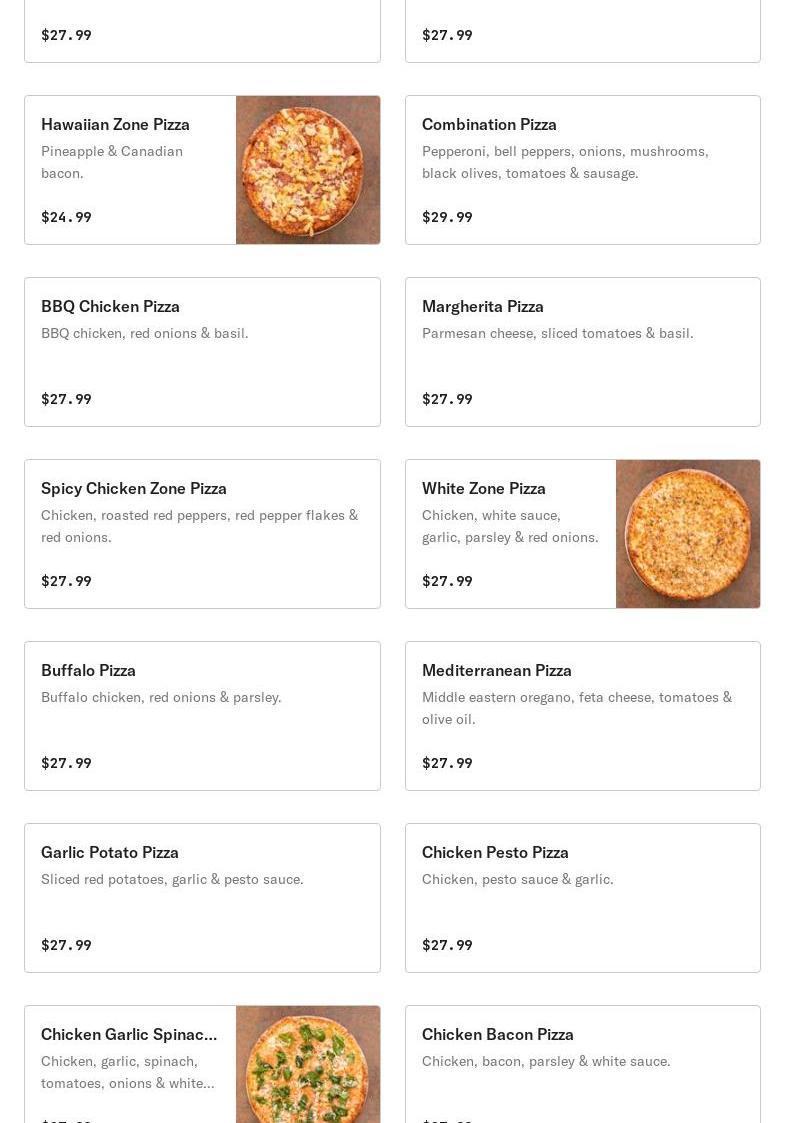Open the Chicken Garlic Spinach pizza title
This screenshot has width=785, height=1123.
129,1034
